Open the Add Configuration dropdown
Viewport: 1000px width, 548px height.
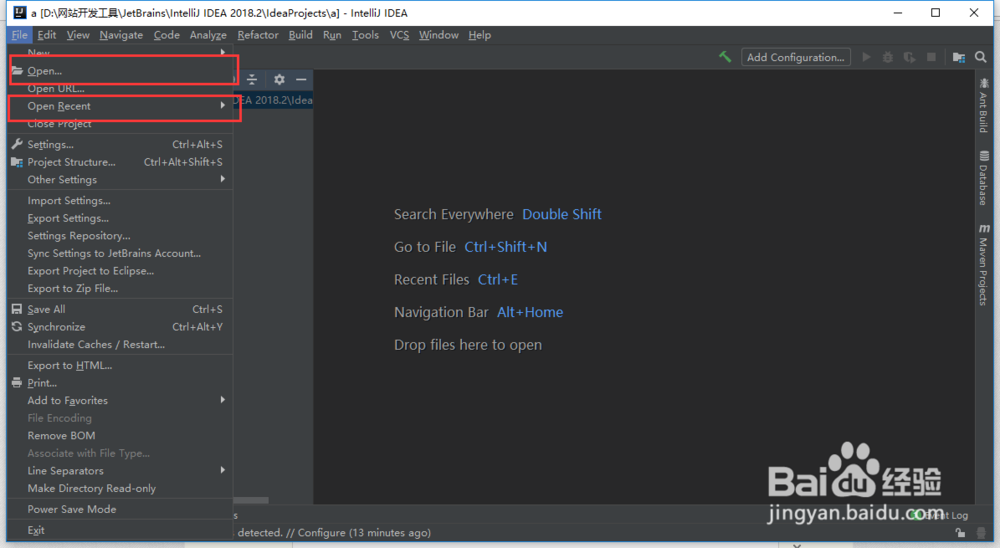click(x=795, y=57)
